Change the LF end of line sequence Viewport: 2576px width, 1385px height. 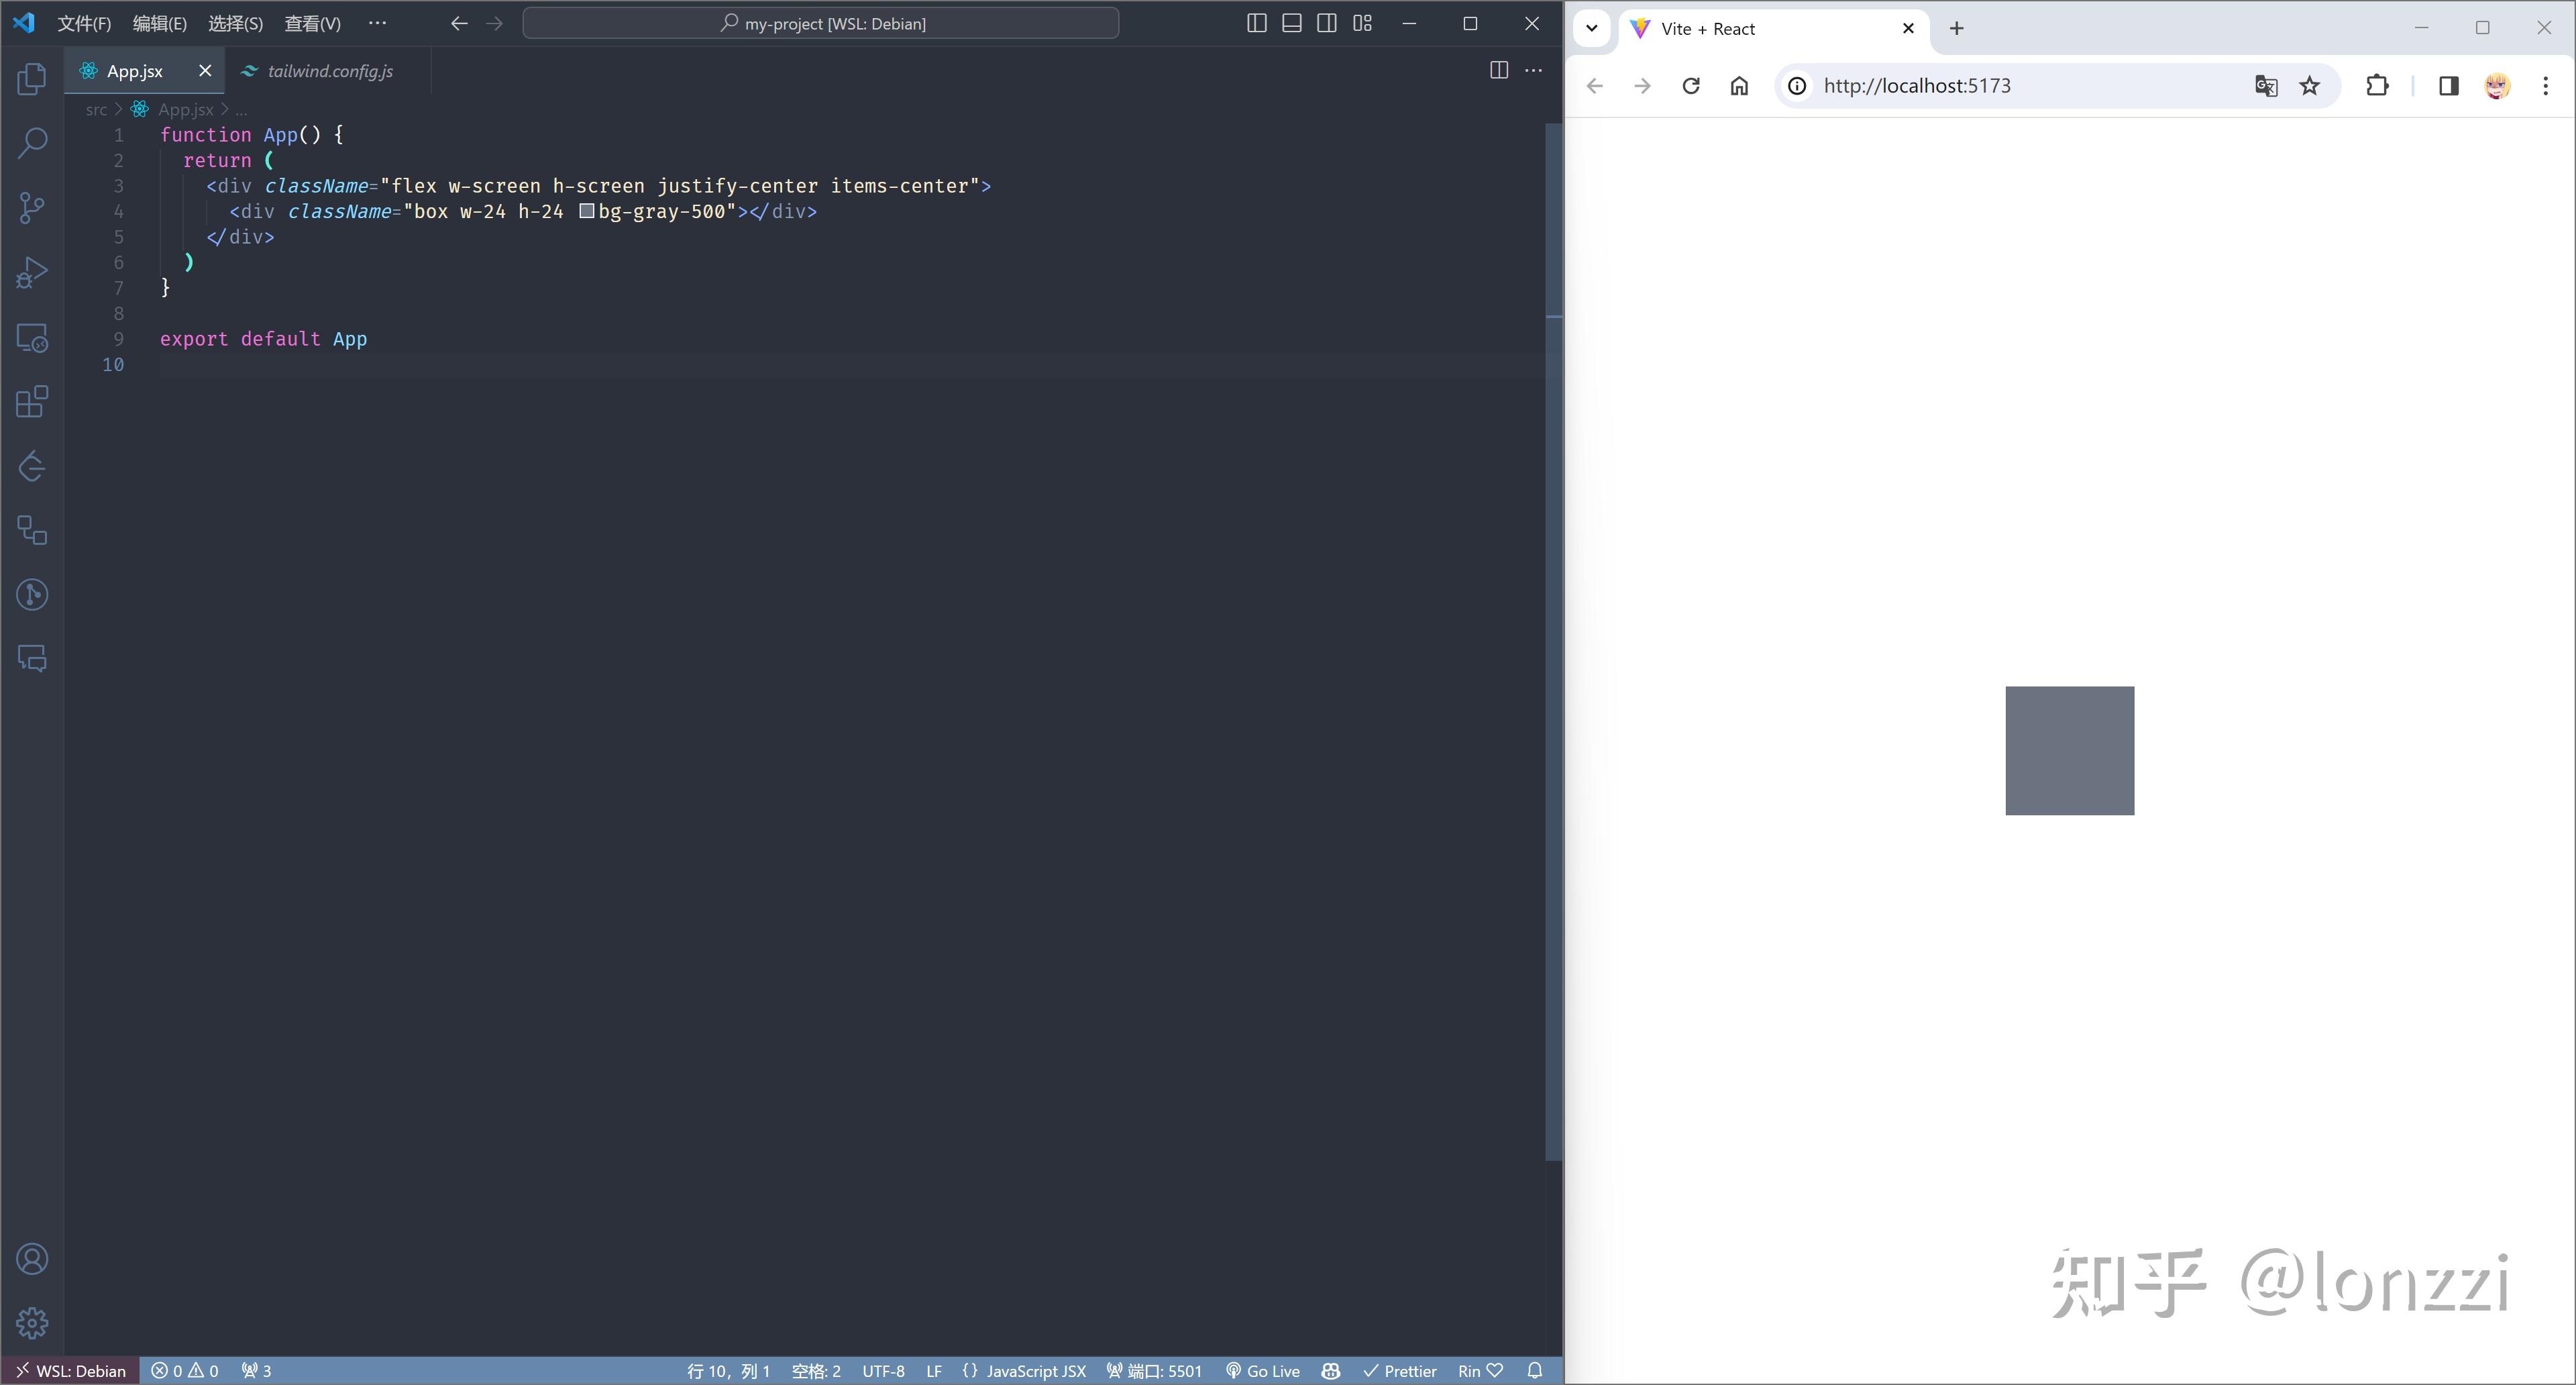[x=934, y=1371]
